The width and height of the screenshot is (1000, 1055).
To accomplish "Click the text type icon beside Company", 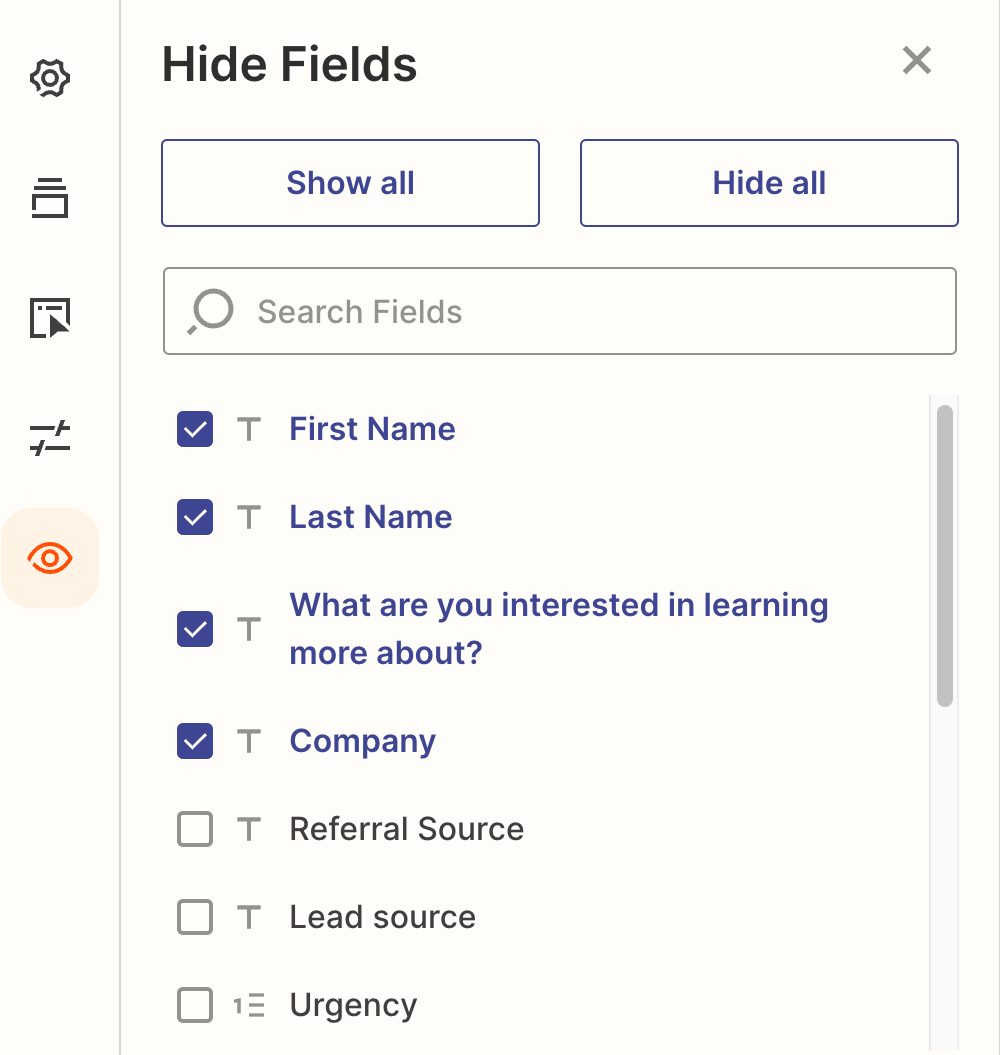I will click(x=249, y=741).
